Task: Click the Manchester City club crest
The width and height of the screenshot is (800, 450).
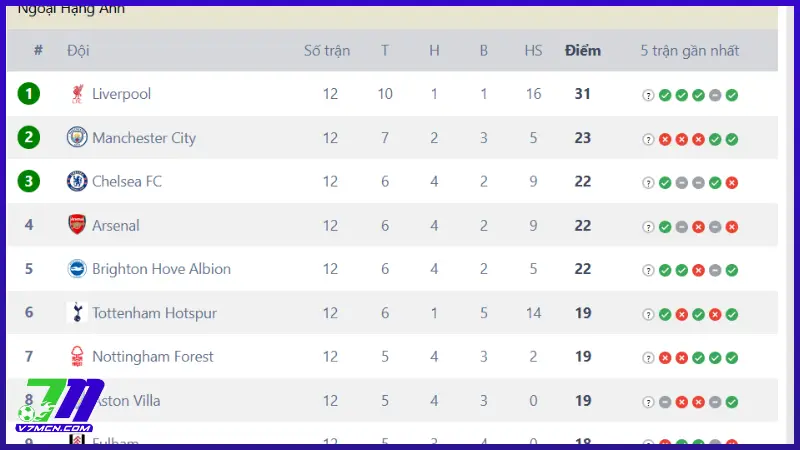Action: coord(77,138)
